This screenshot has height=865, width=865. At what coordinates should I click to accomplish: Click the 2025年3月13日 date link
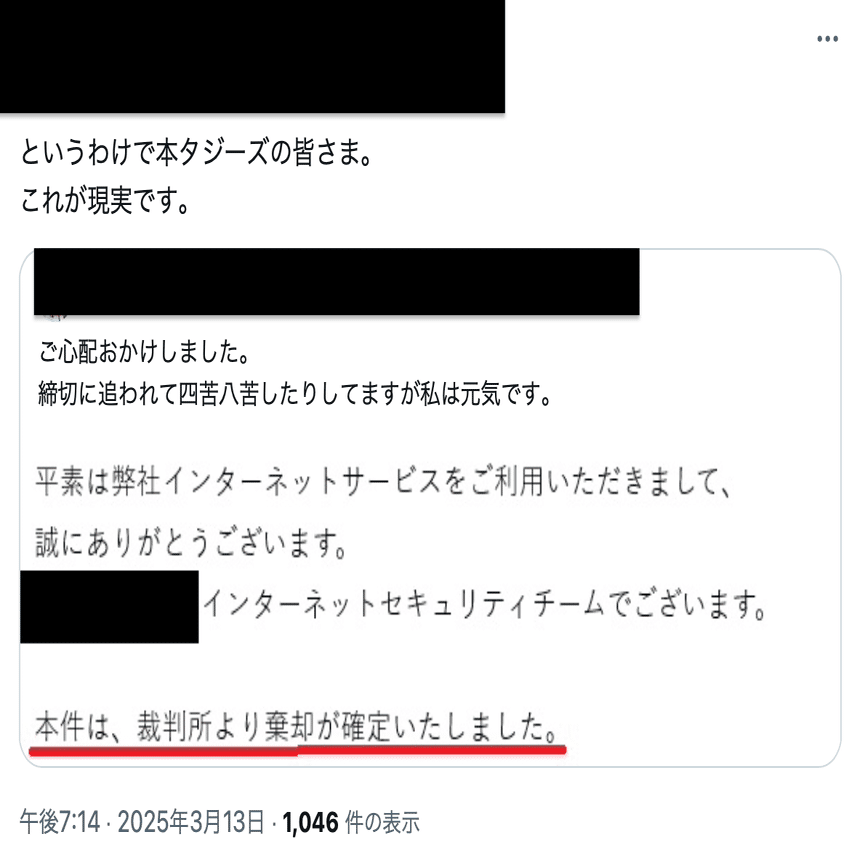click(x=191, y=822)
